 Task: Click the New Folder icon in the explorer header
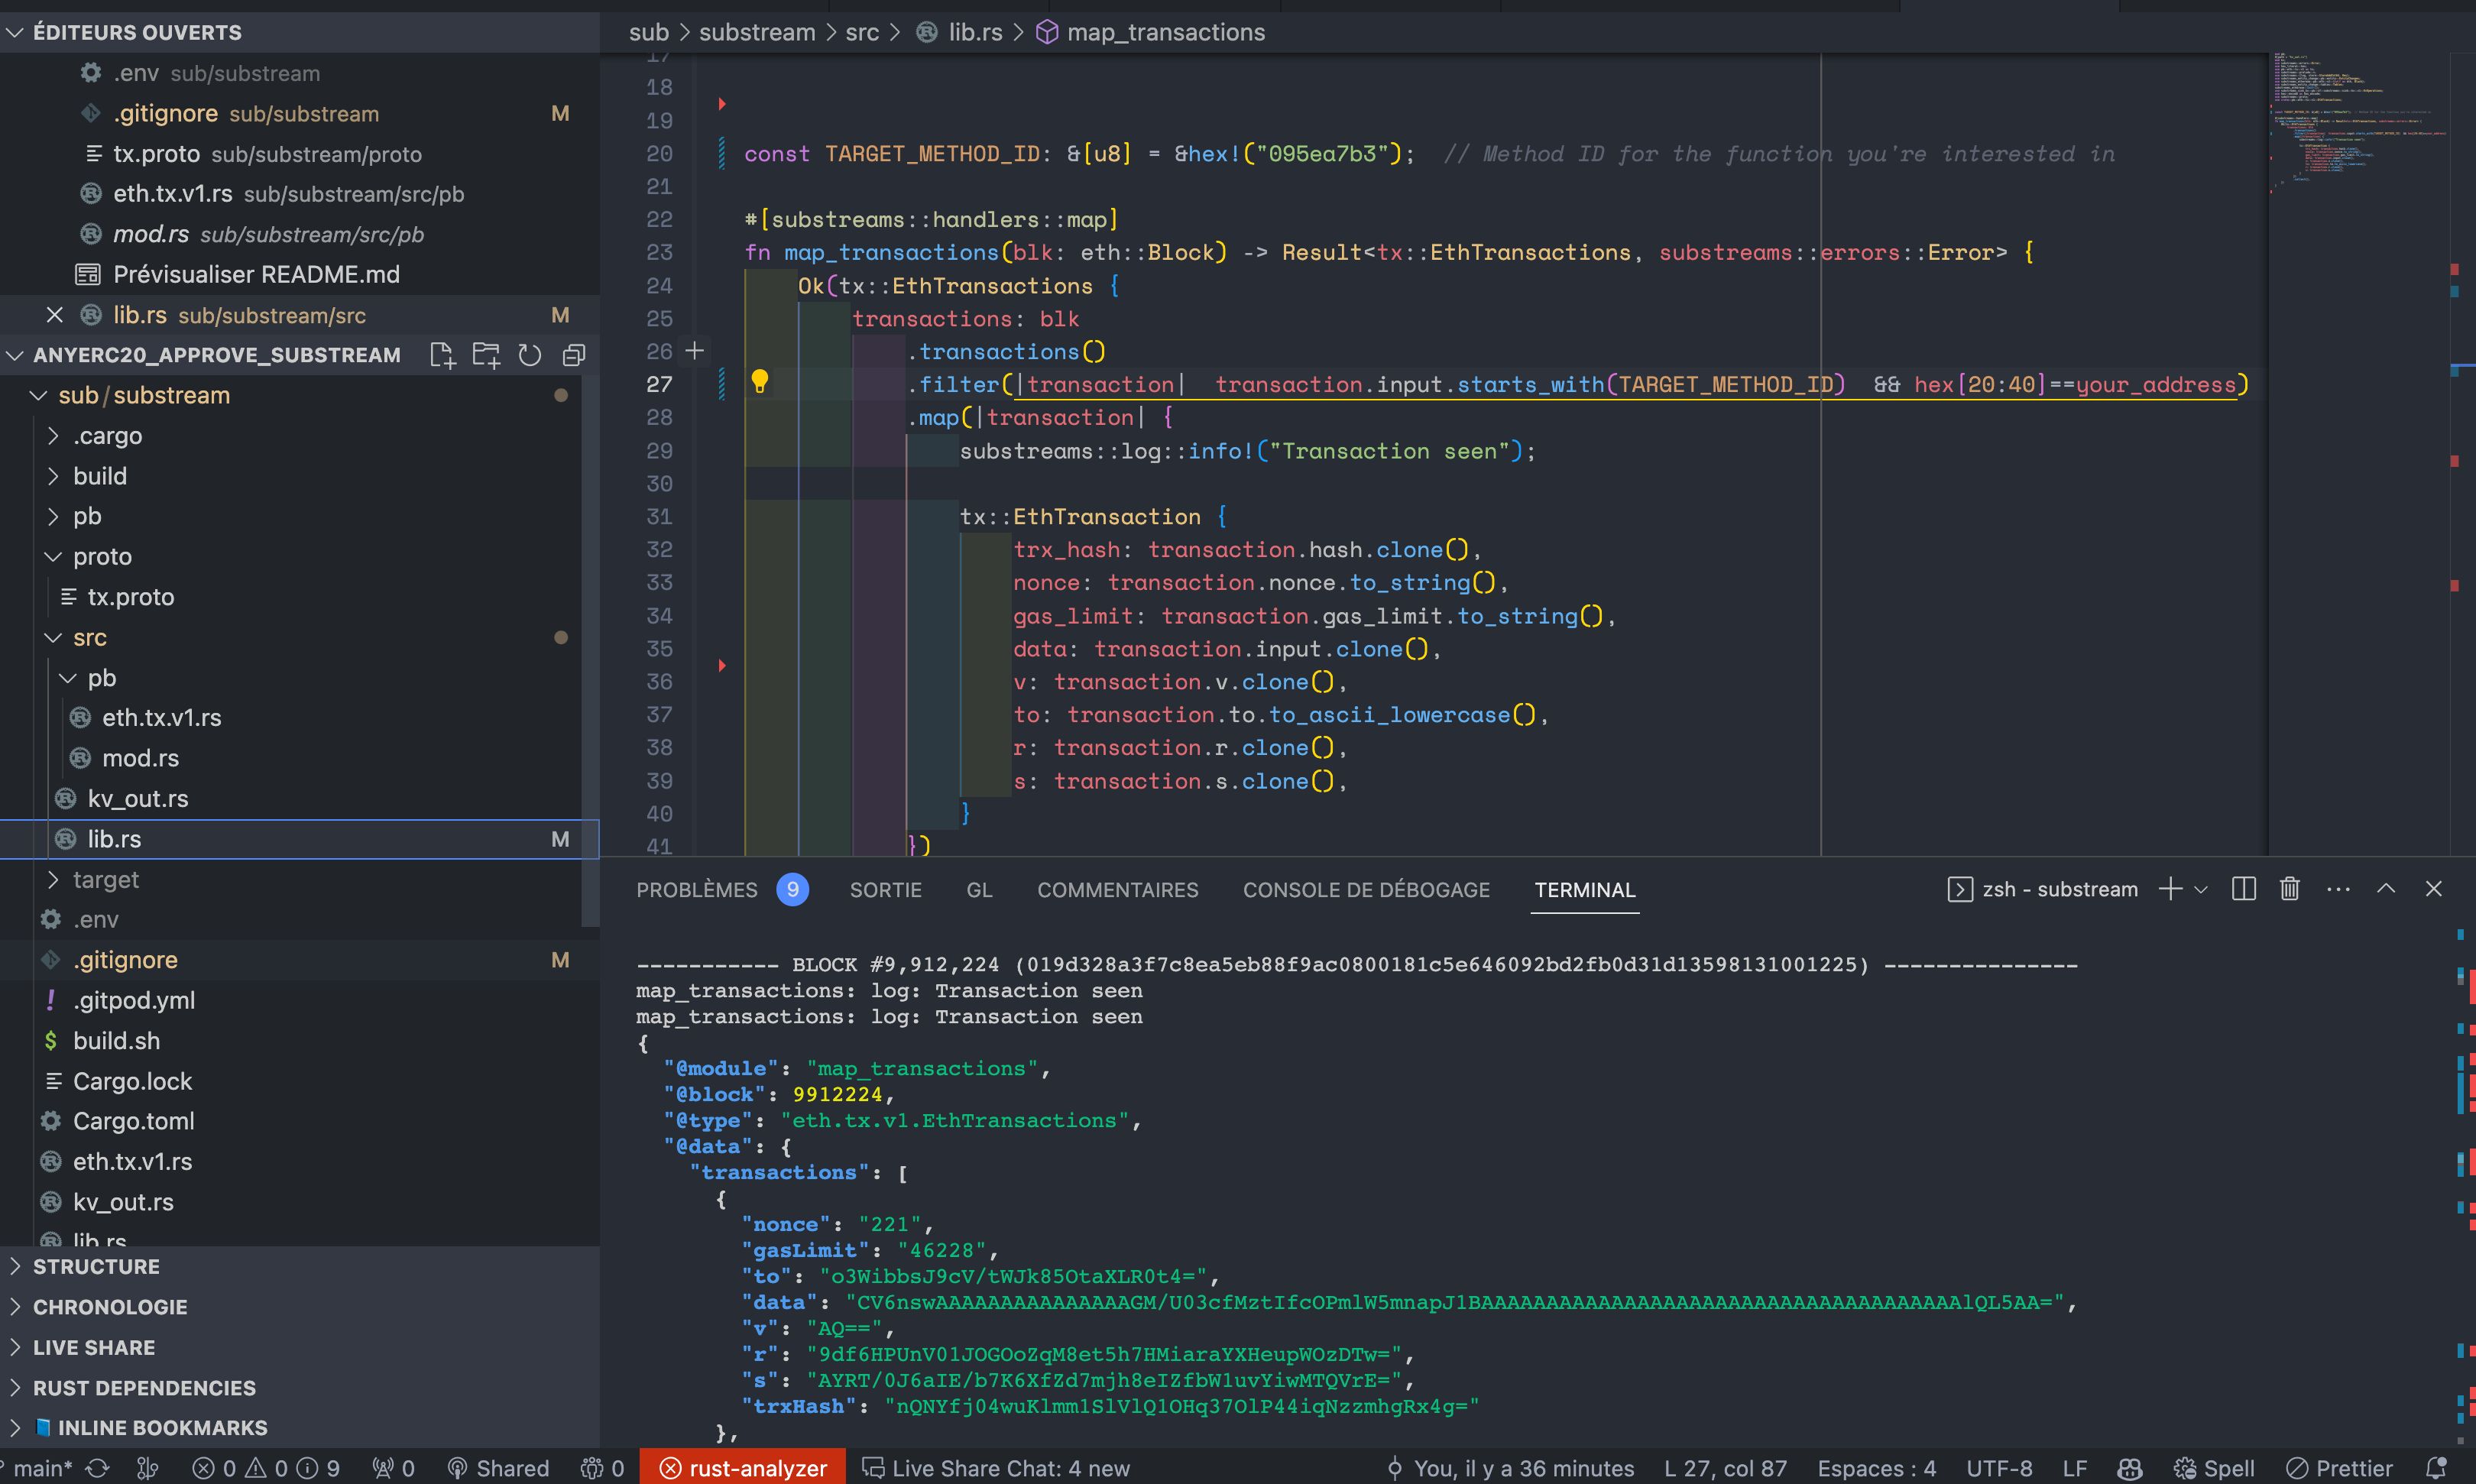coord(486,355)
